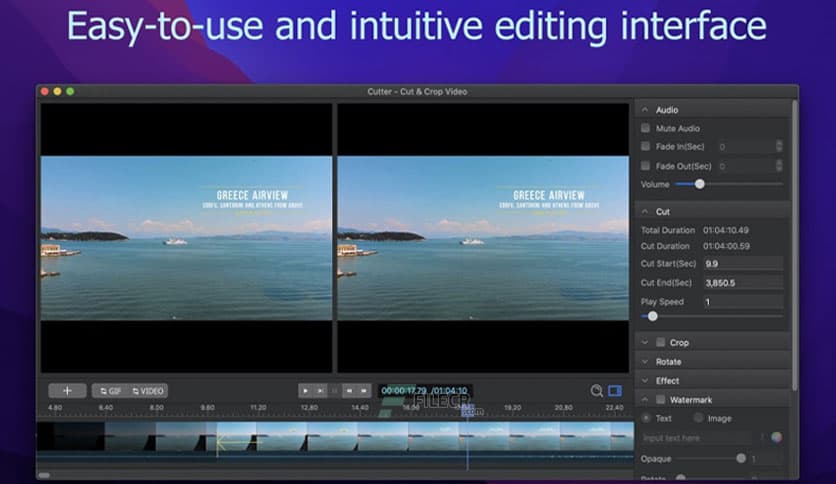Screen dimensions: 836x484
Task: Collapse the Audio section
Action: click(x=645, y=110)
